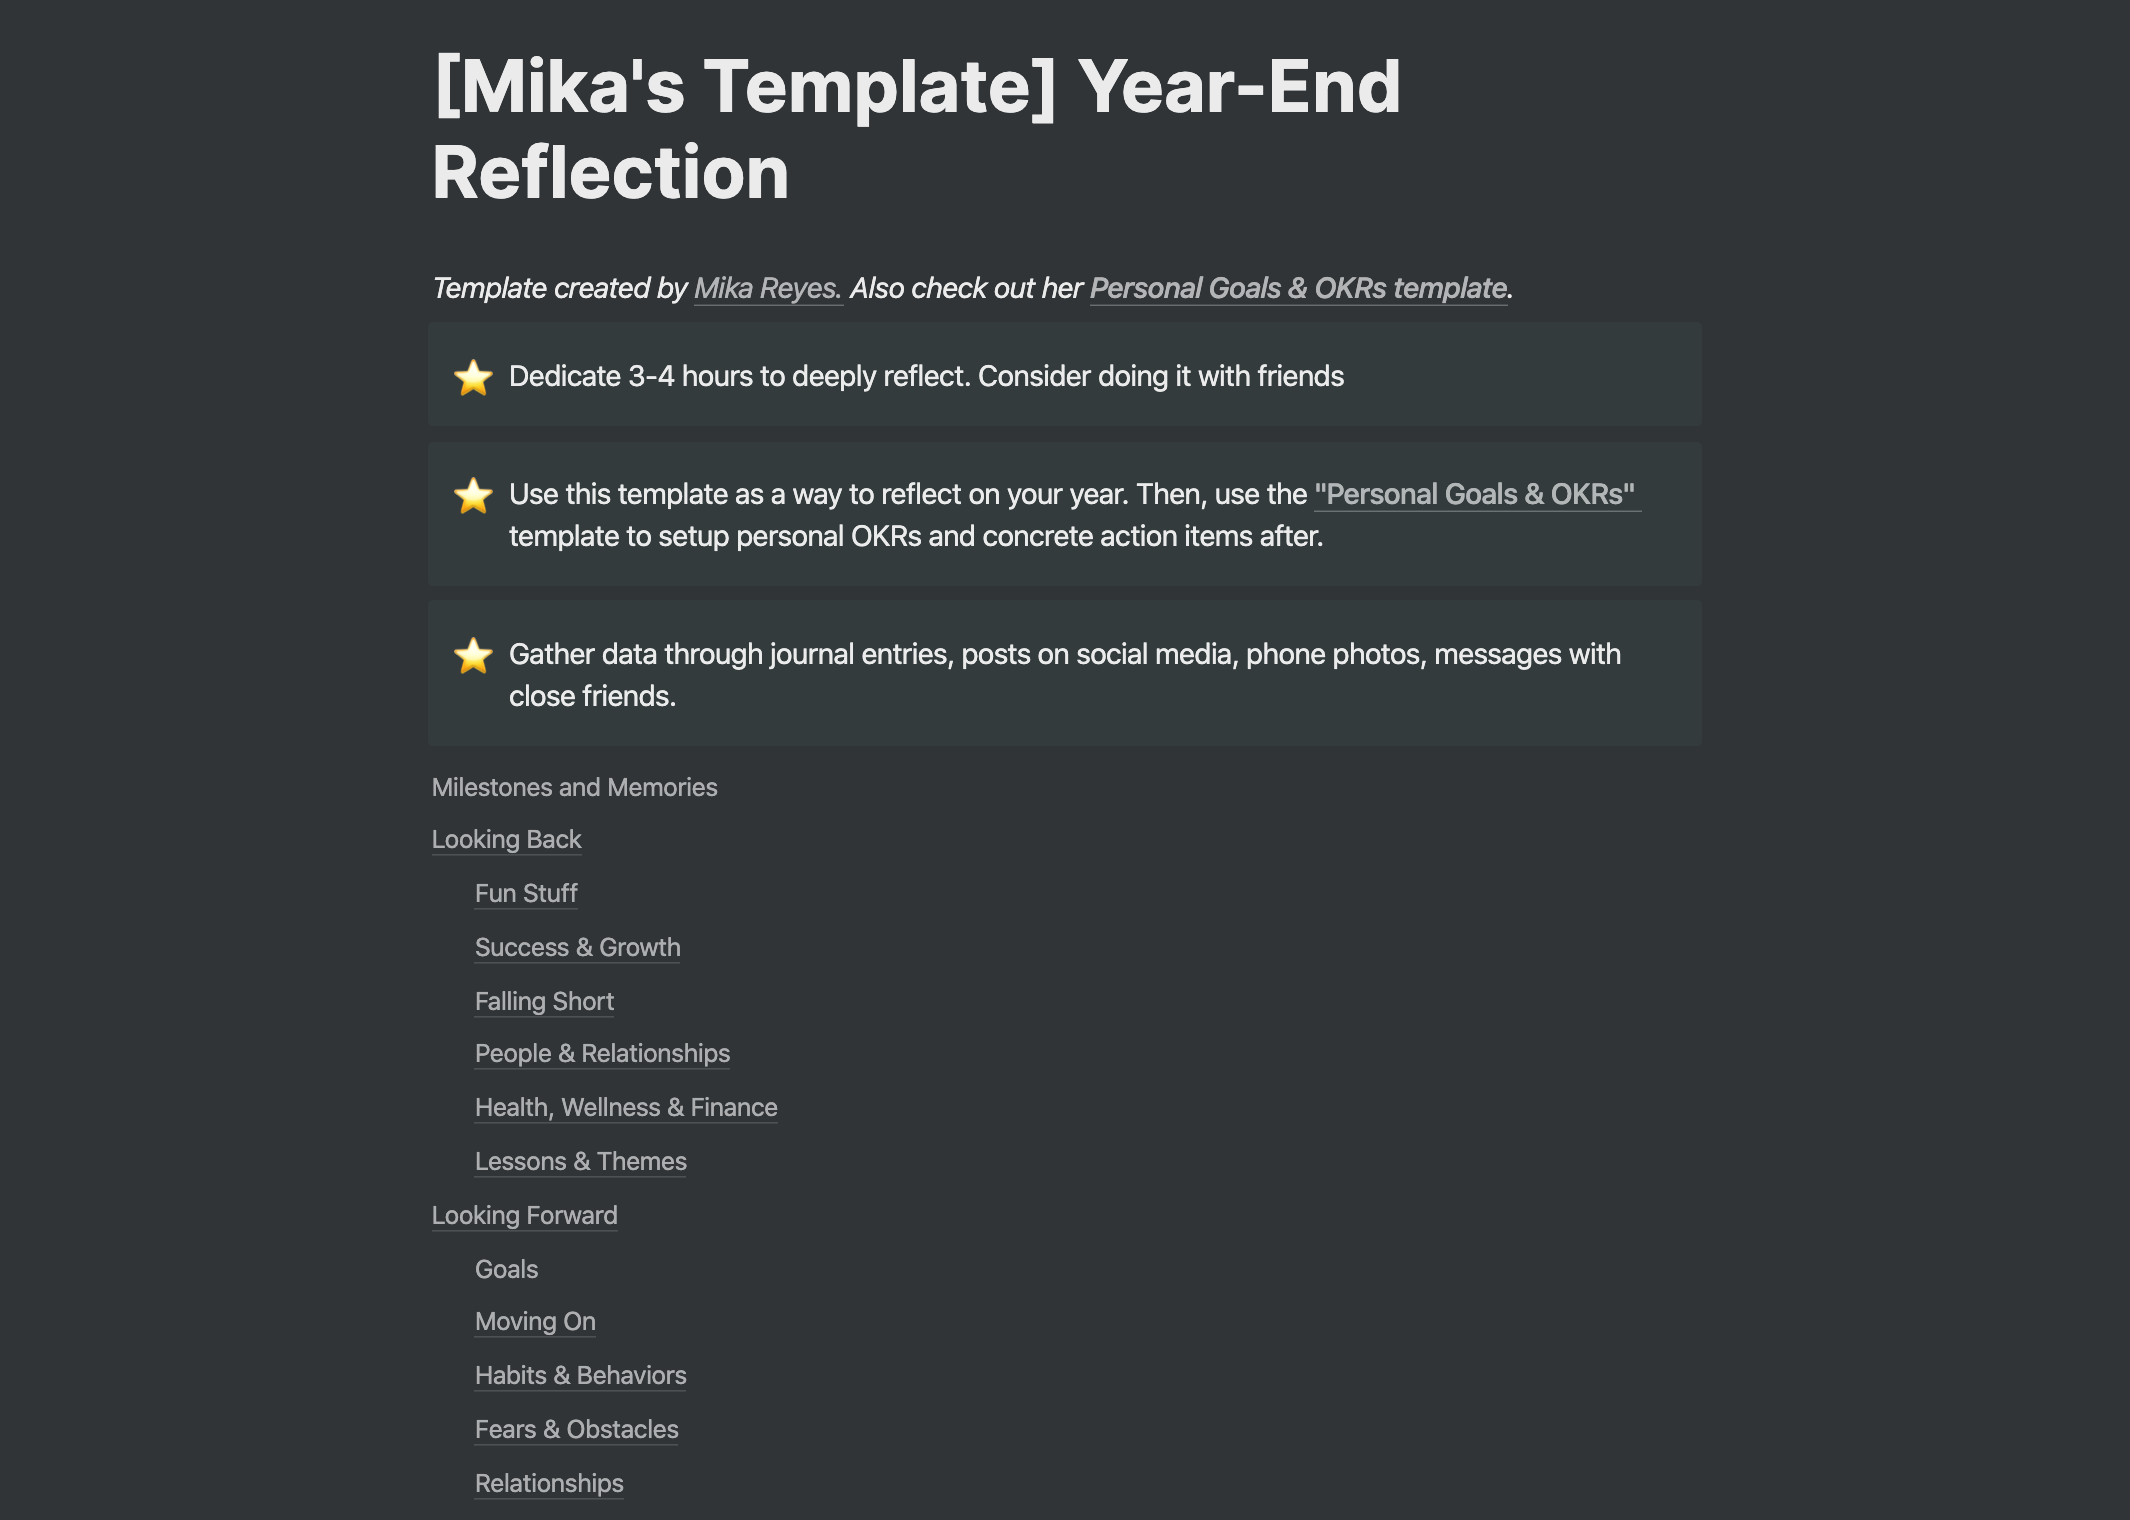Follow the quoted "Personal Goals & OKRs" callout link
This screenshot has height=1520, width=2130.
coord(1474,494)
